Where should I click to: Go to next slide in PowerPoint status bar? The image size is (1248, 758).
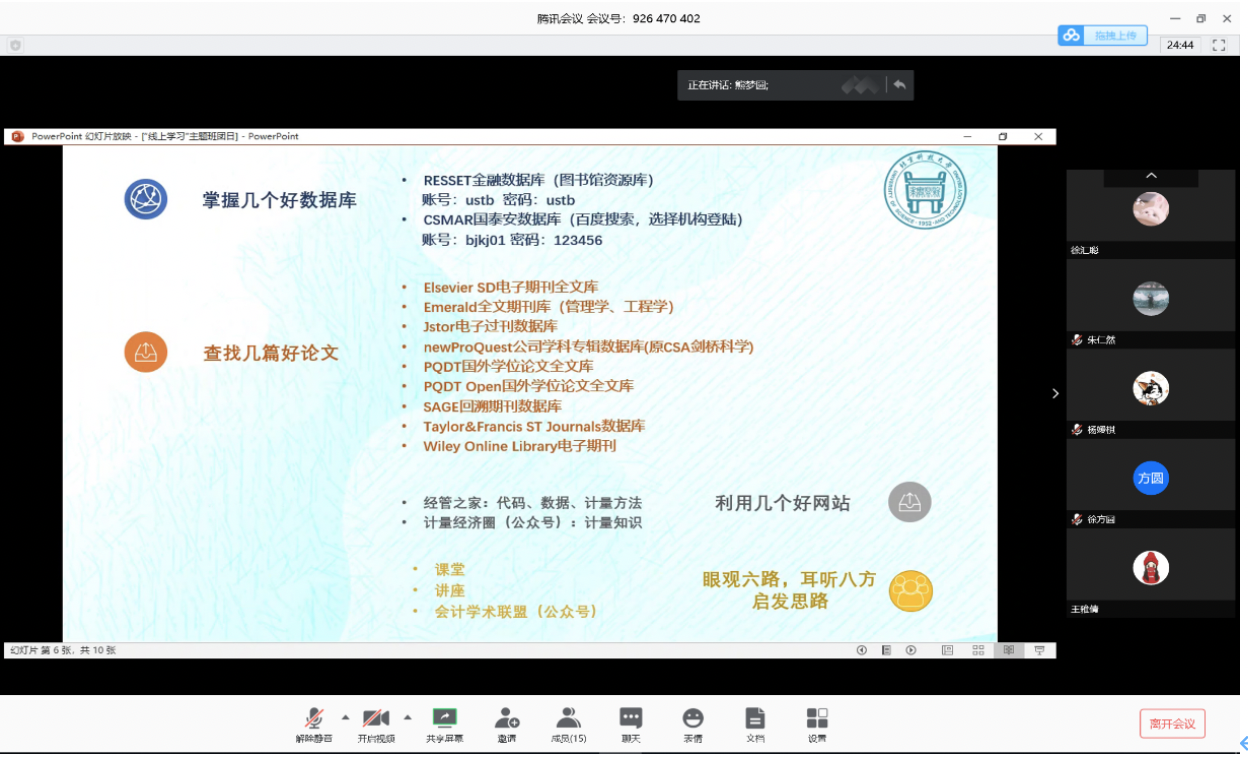[x=911, y=650]
